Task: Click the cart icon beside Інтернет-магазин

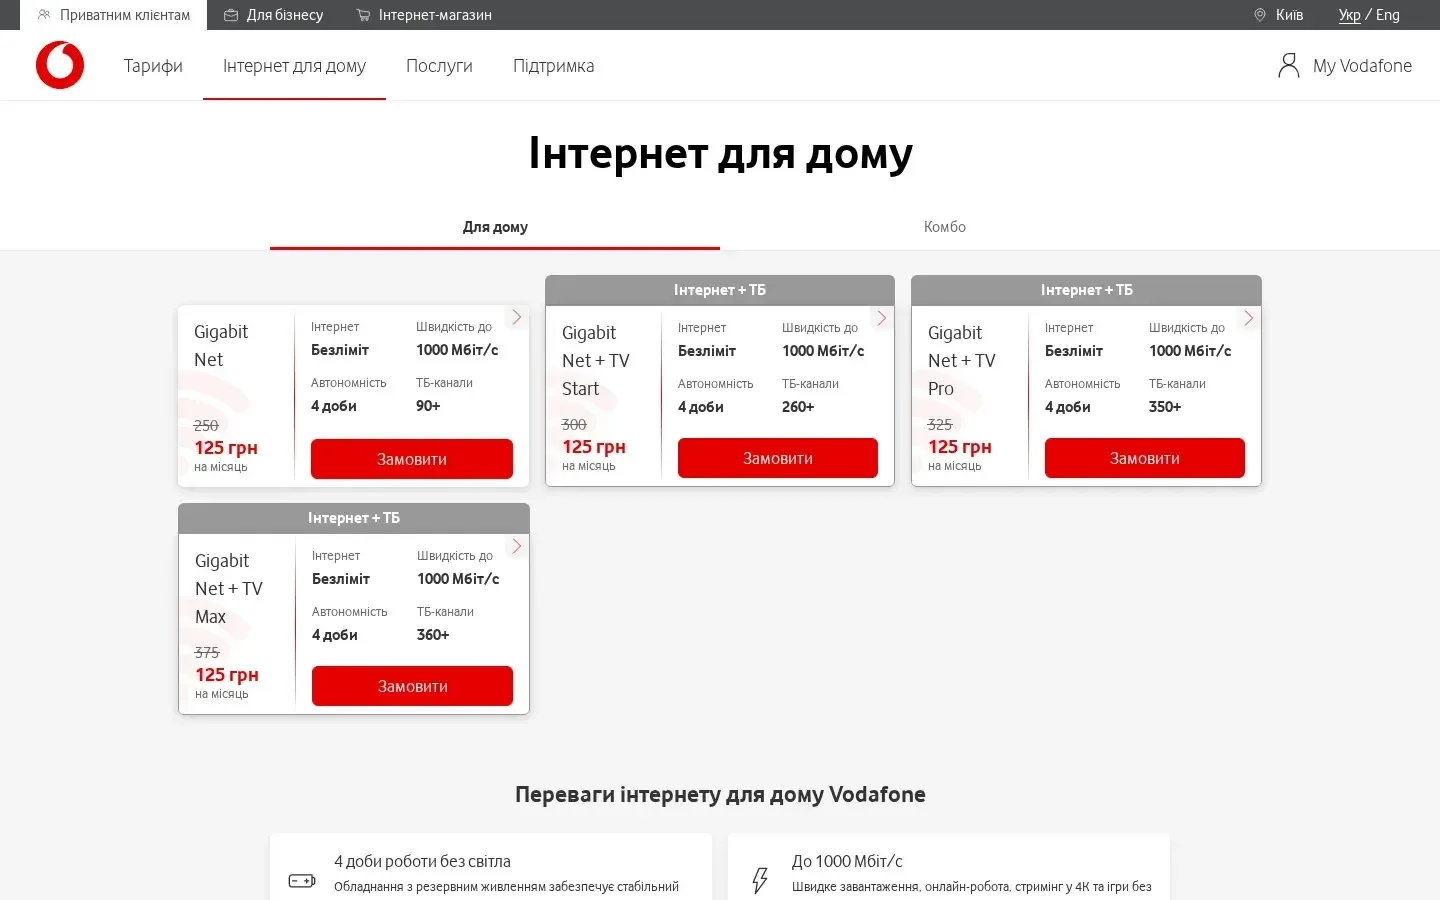Action: tap(363, 15)
